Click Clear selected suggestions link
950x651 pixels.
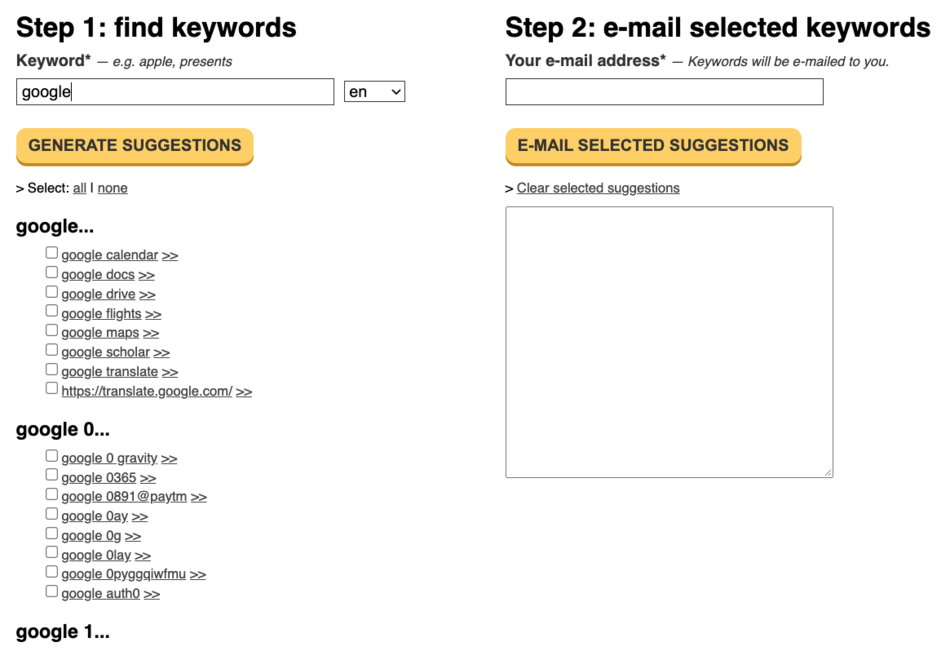click(598, 188)
